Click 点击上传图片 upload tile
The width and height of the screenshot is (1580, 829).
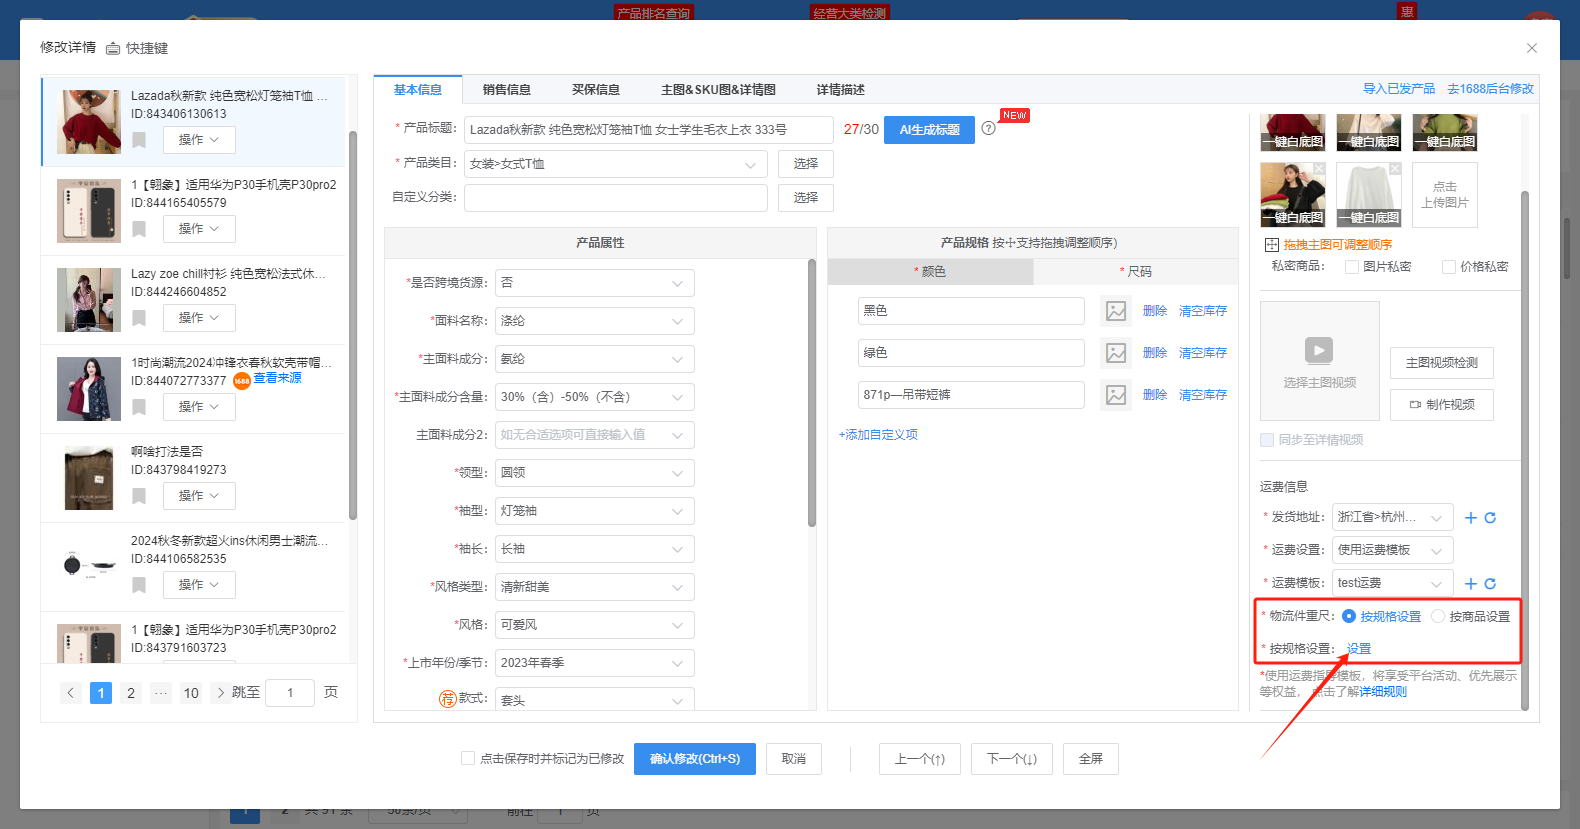click(1445, 195)
